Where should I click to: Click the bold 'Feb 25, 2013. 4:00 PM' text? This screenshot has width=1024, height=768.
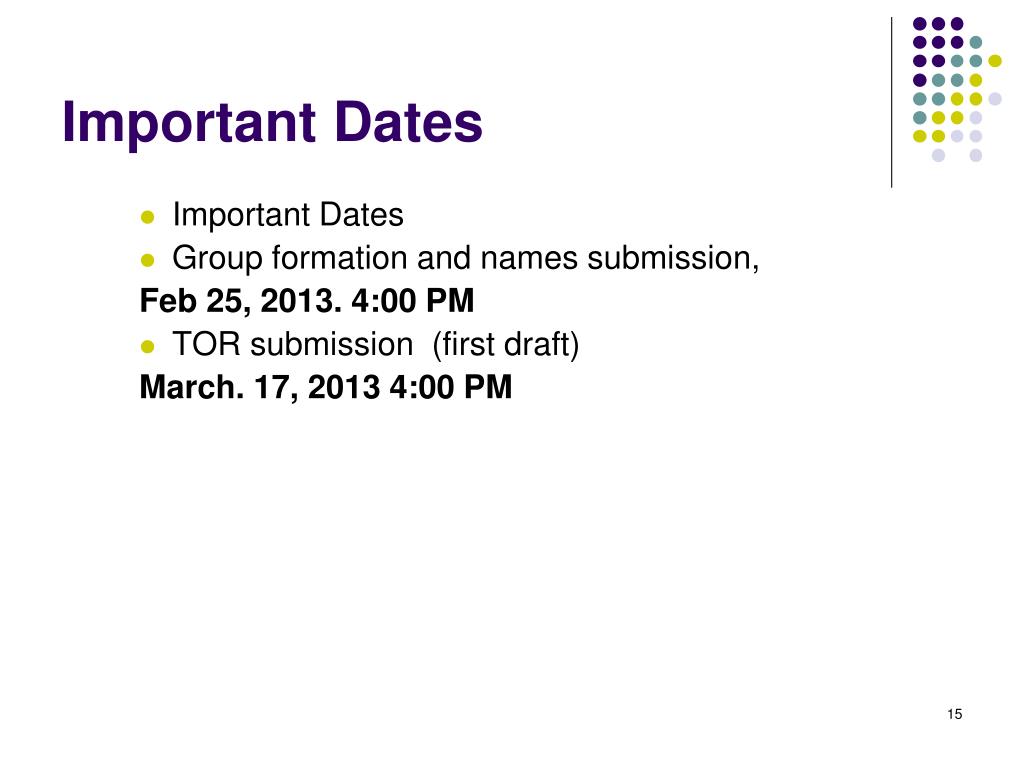click(x=307, y=301)
